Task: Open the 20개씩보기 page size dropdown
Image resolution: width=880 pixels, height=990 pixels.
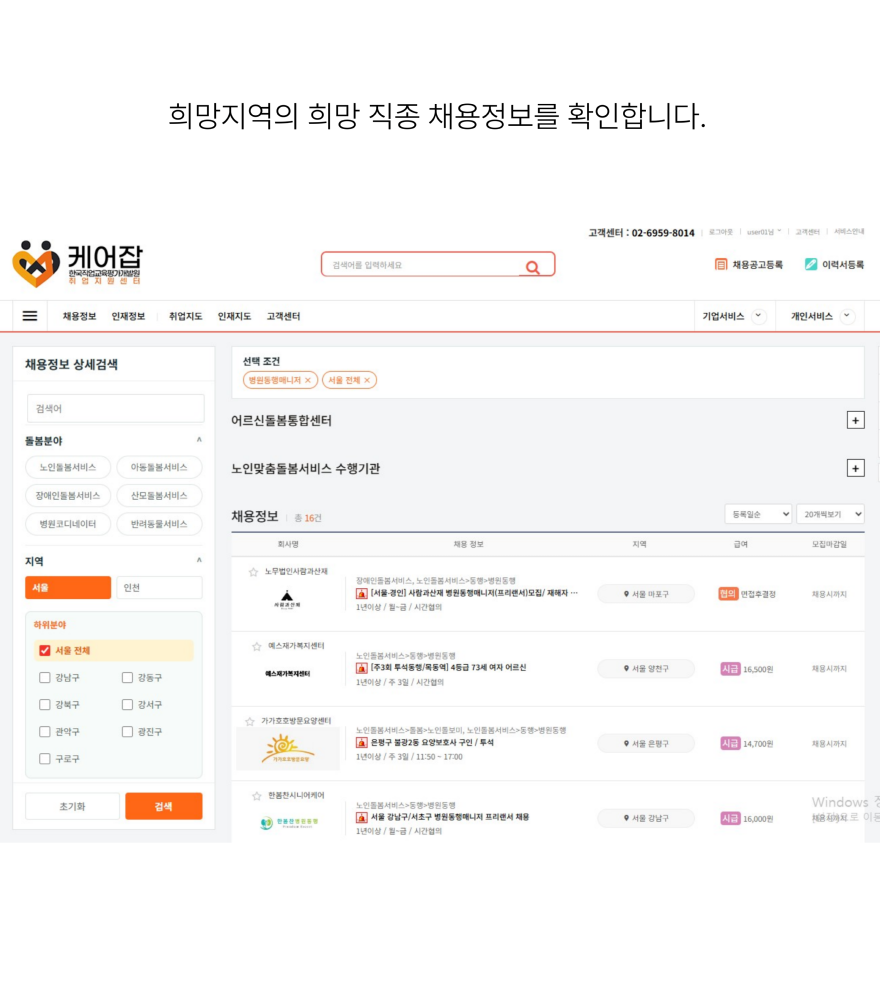Action: point(830,514)
